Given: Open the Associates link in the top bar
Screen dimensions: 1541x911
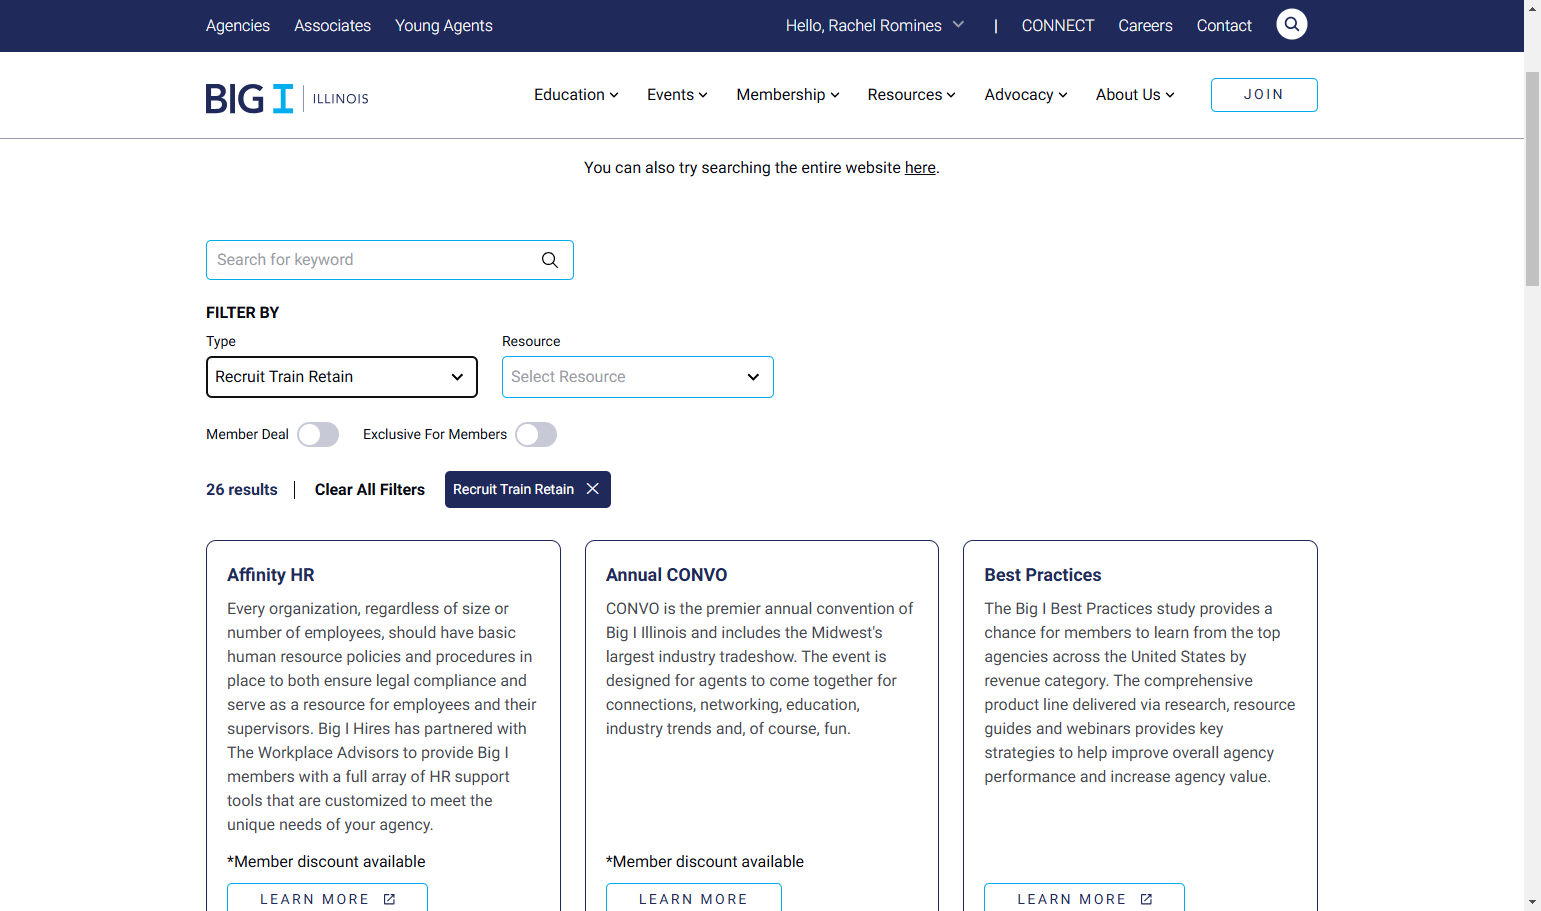Looking at the screenshot, I should [332, 25].
